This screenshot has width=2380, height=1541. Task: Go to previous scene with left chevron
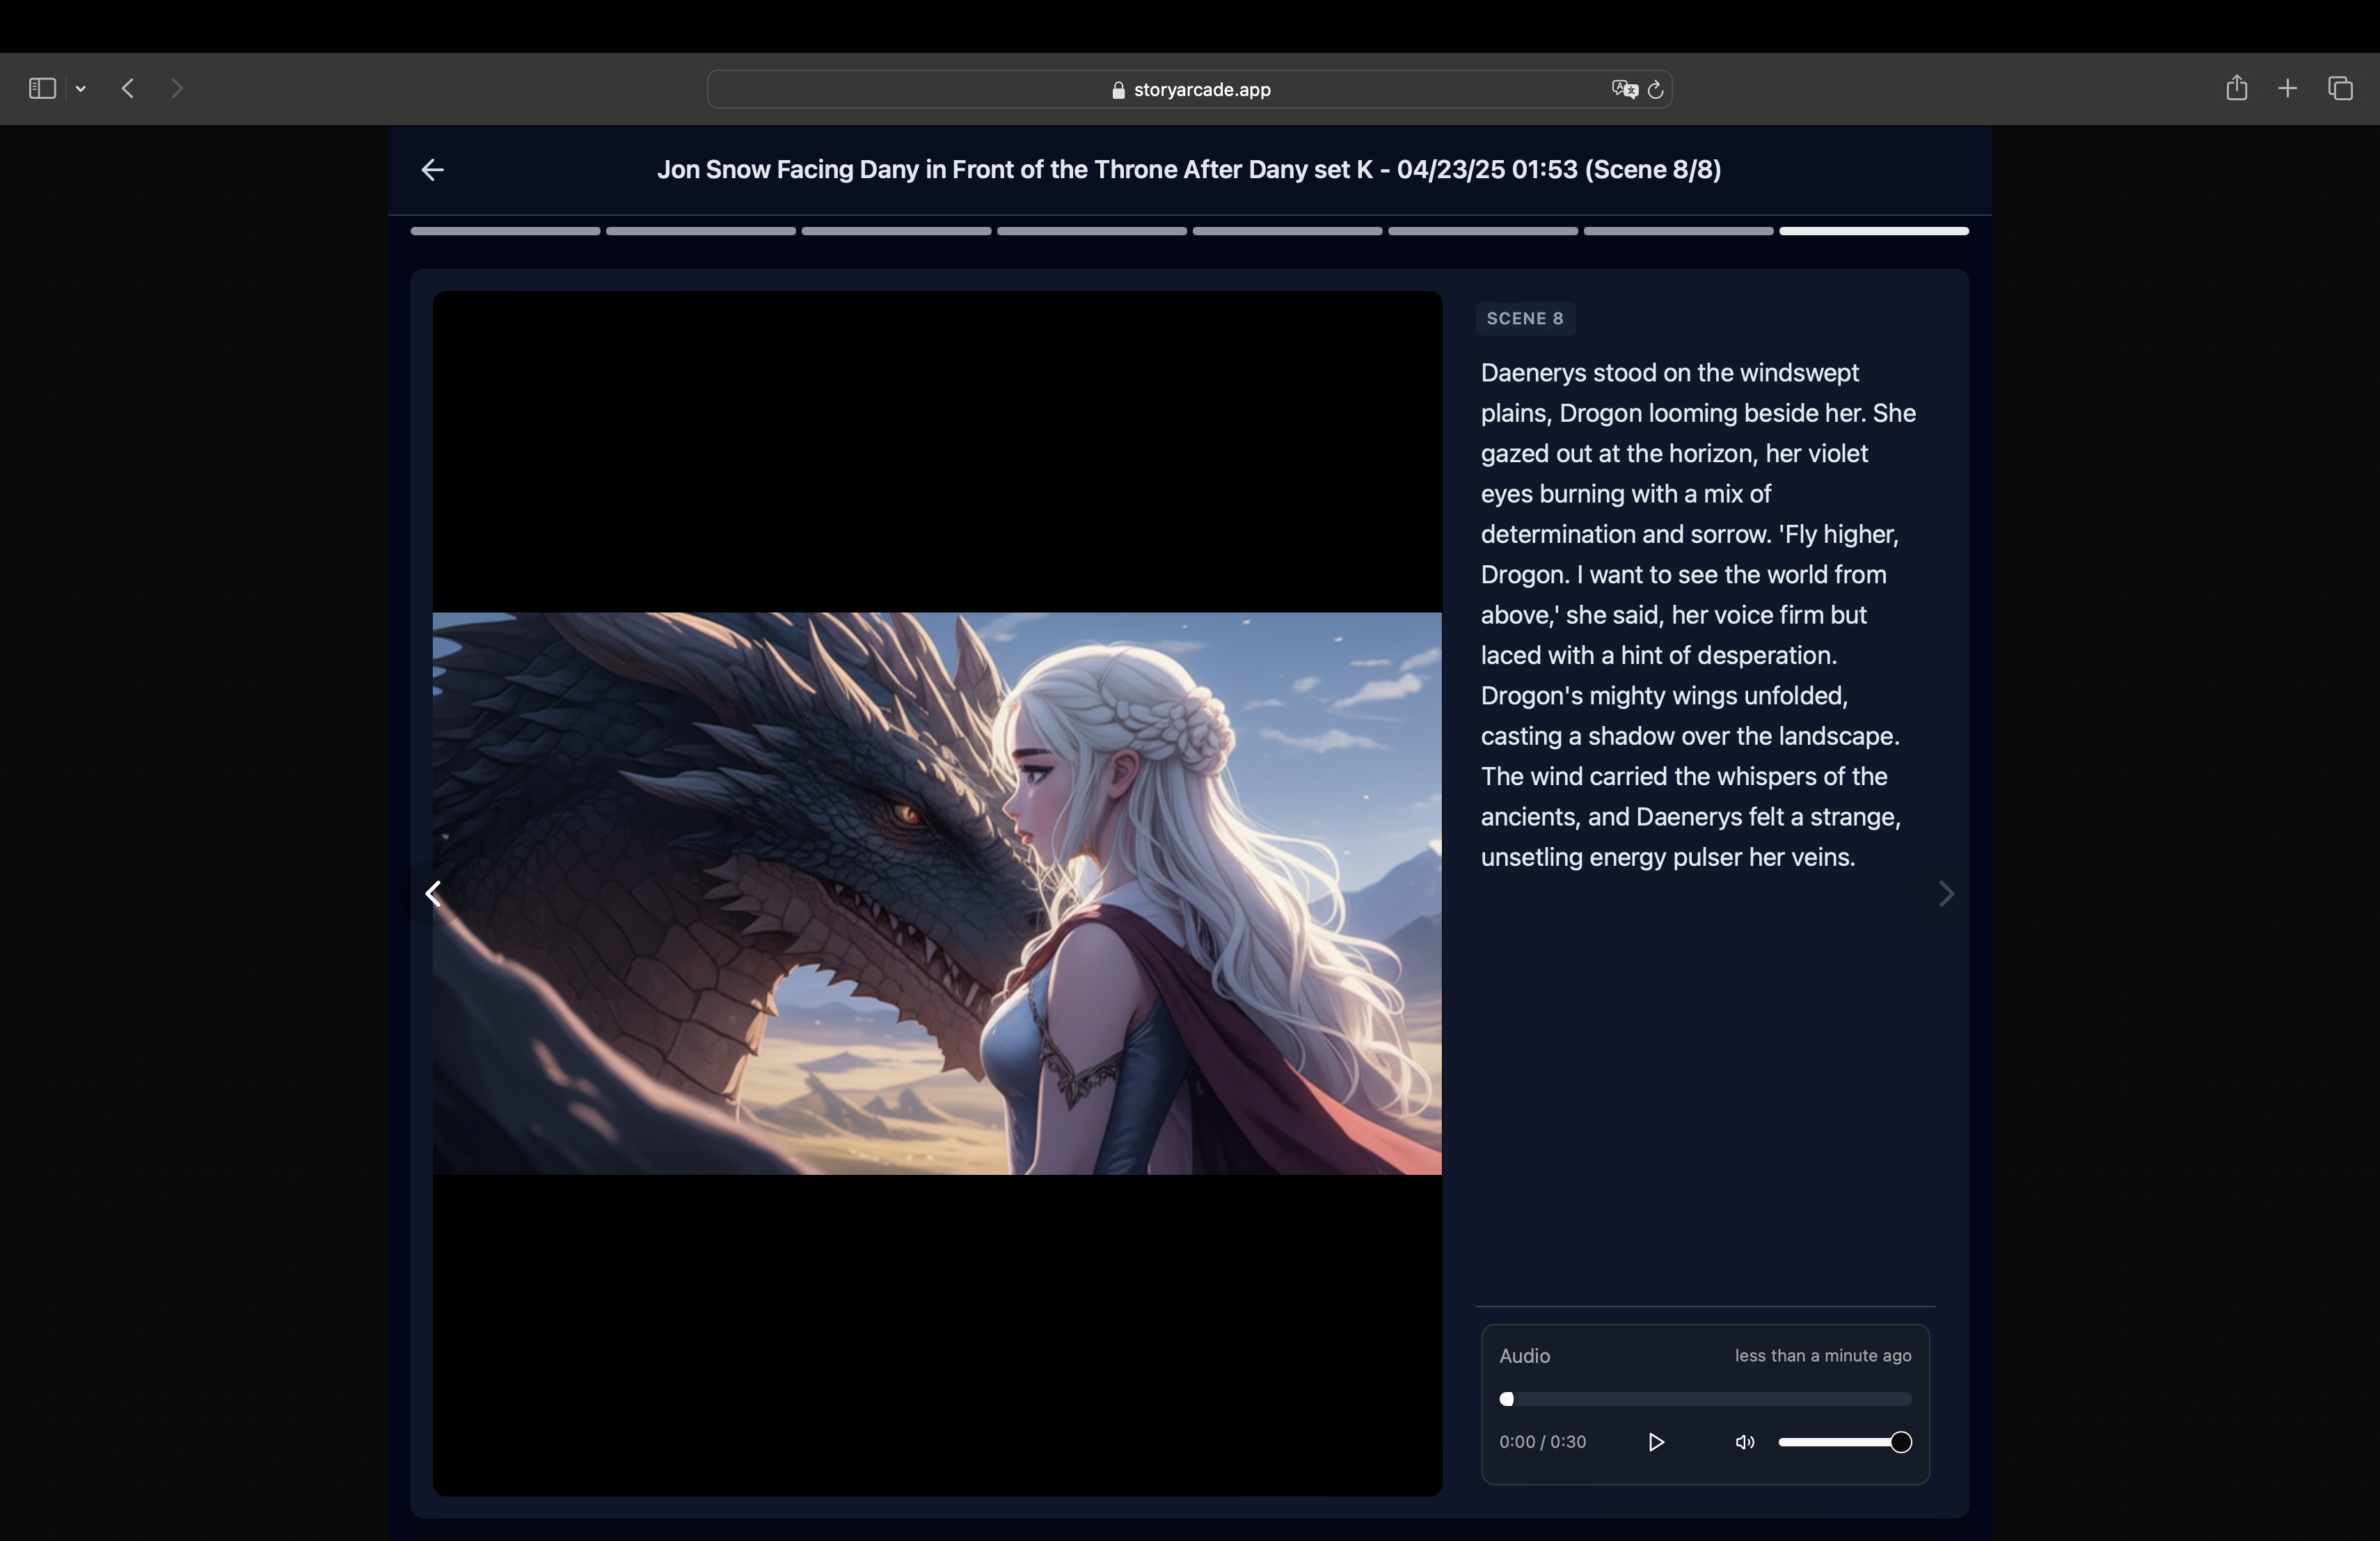click(x=433, y=893)
